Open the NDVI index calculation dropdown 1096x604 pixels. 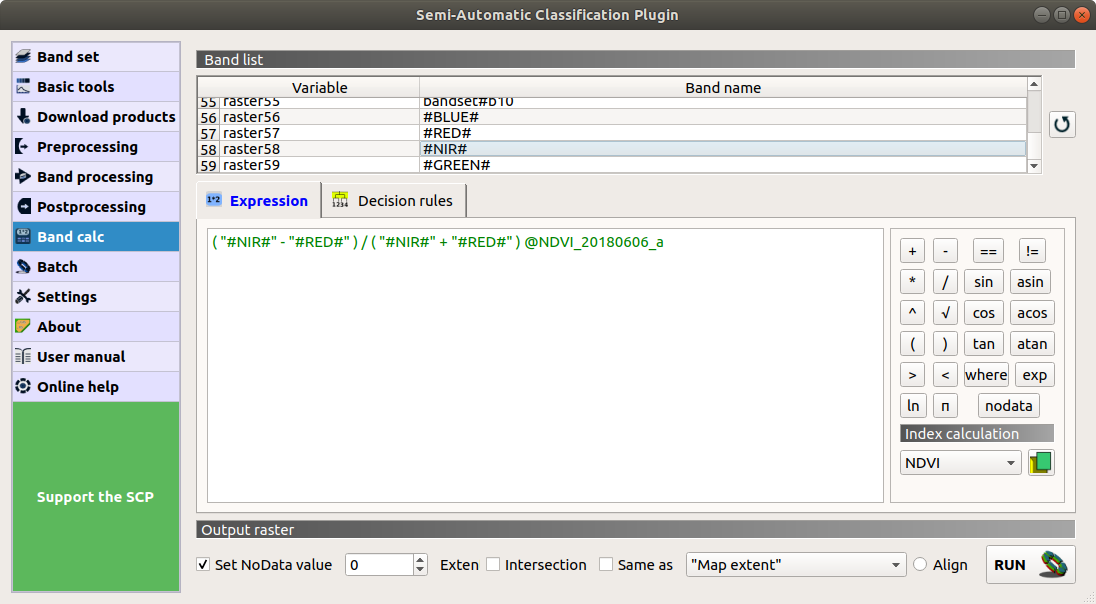point(960,463)
